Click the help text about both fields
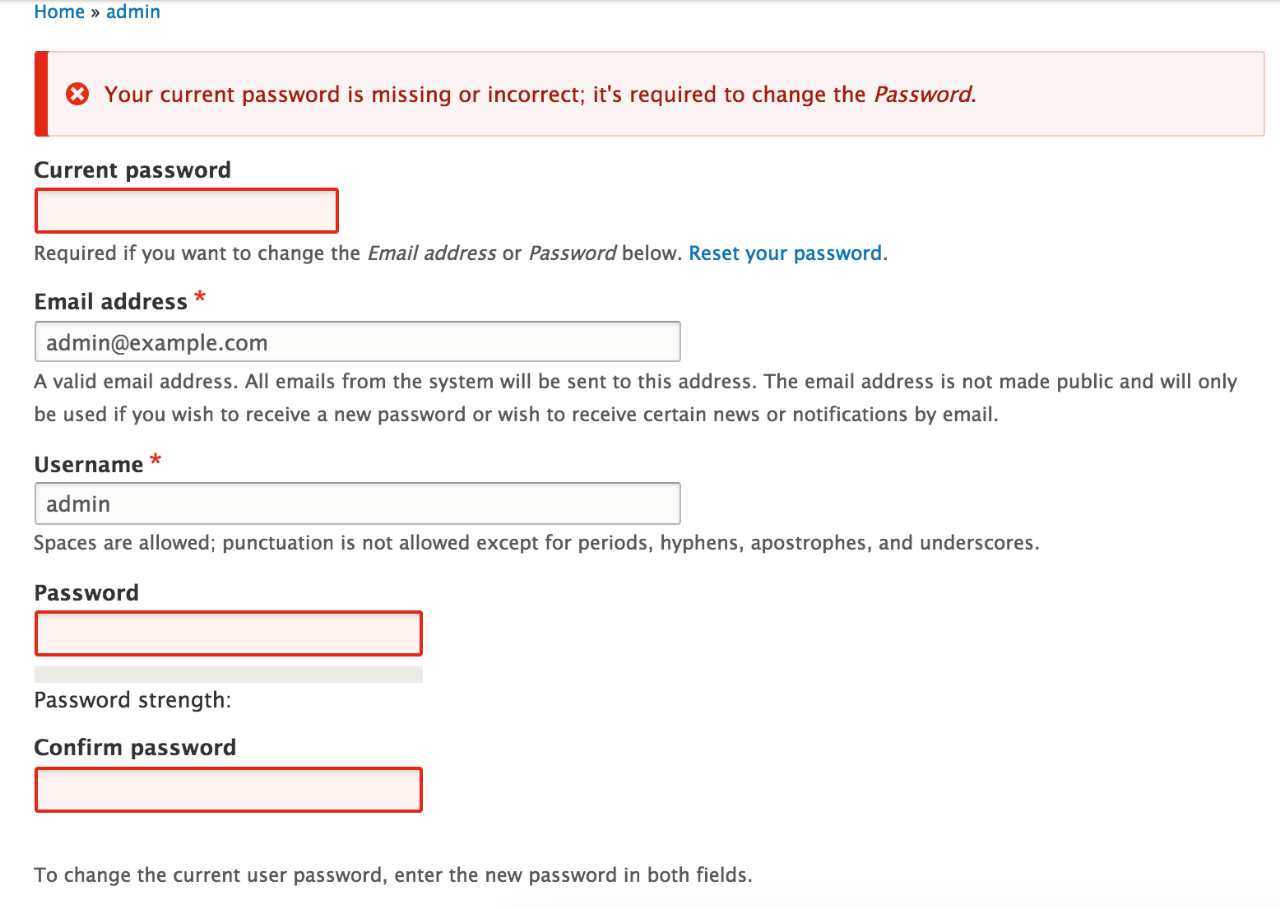 (x=392, y=875)
